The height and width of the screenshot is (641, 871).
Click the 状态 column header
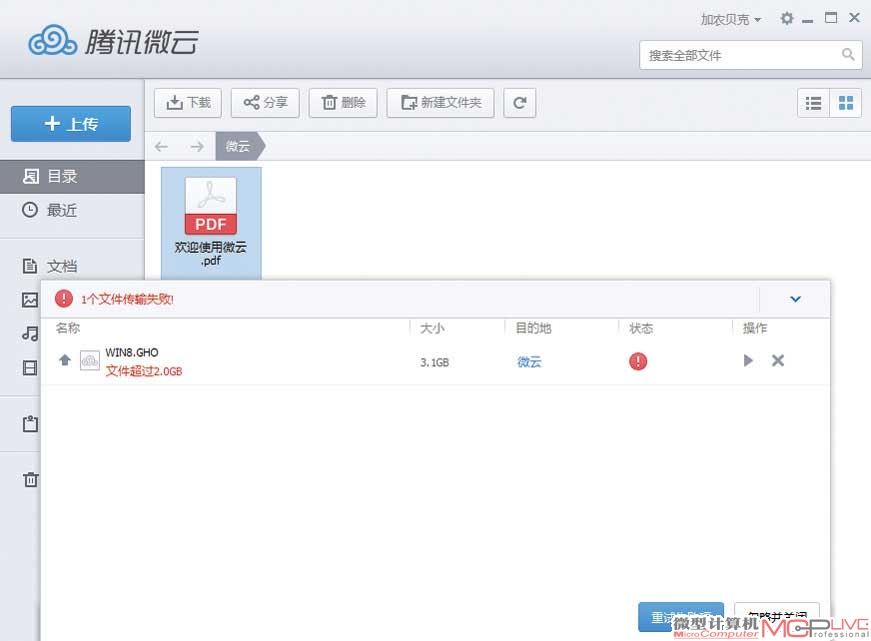pyautogui.click(x=641, y=328)
